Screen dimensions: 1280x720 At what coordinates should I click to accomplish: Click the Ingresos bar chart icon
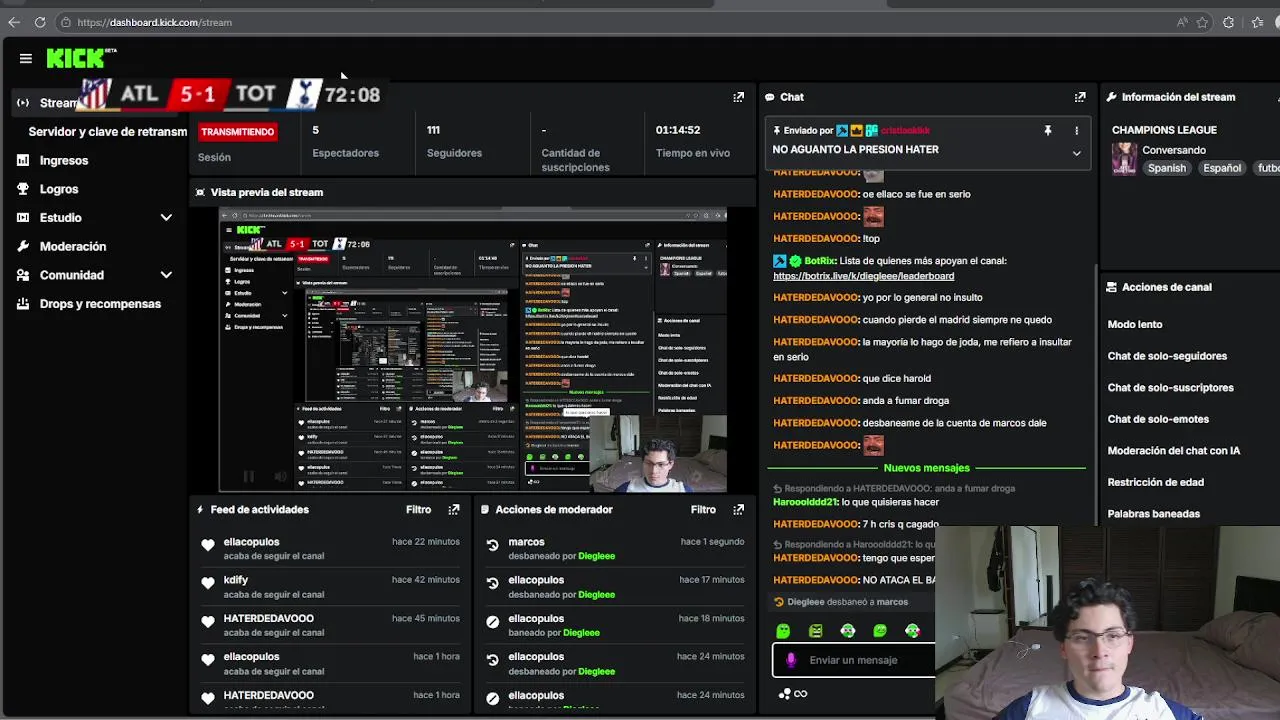click(x=23, y=160)
